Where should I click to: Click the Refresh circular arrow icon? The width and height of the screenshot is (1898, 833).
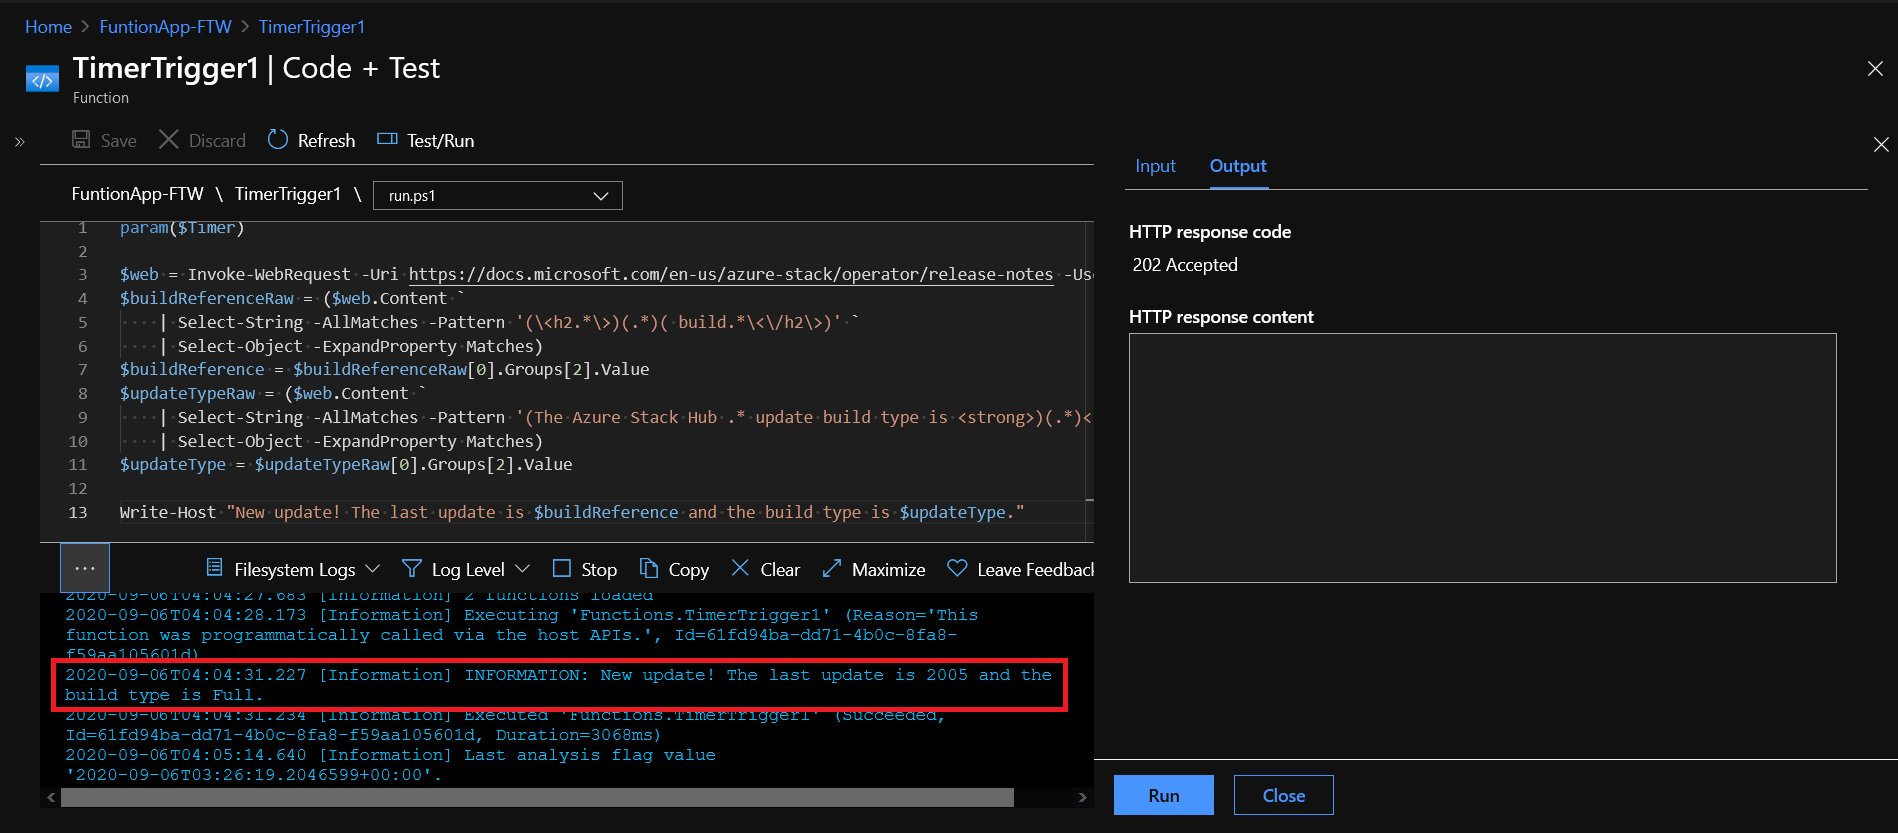click(278, 139)
